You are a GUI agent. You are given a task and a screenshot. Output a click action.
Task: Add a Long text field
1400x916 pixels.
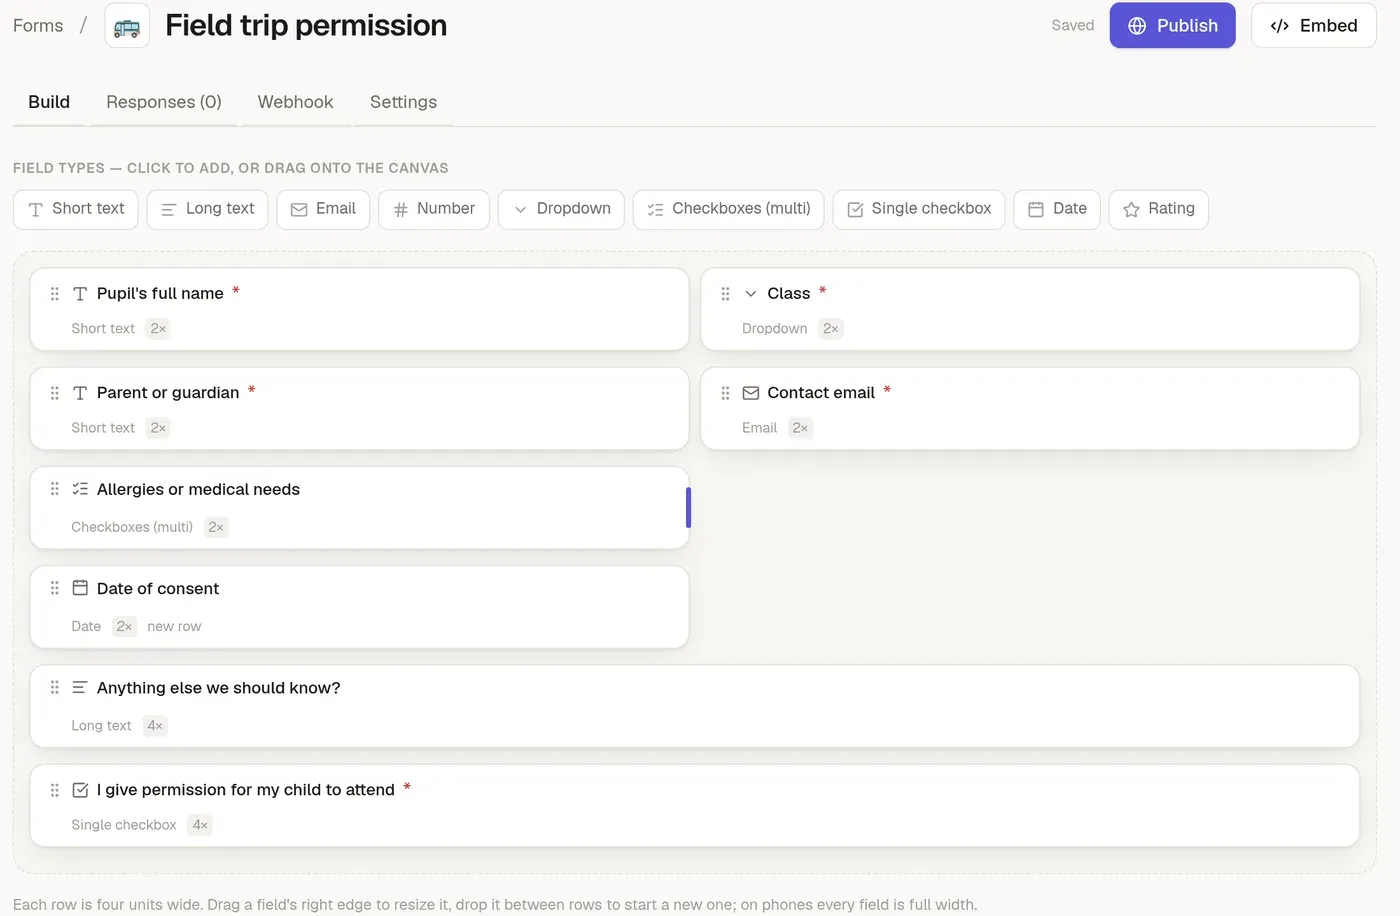pyautogui.click(x=207, y=209)
